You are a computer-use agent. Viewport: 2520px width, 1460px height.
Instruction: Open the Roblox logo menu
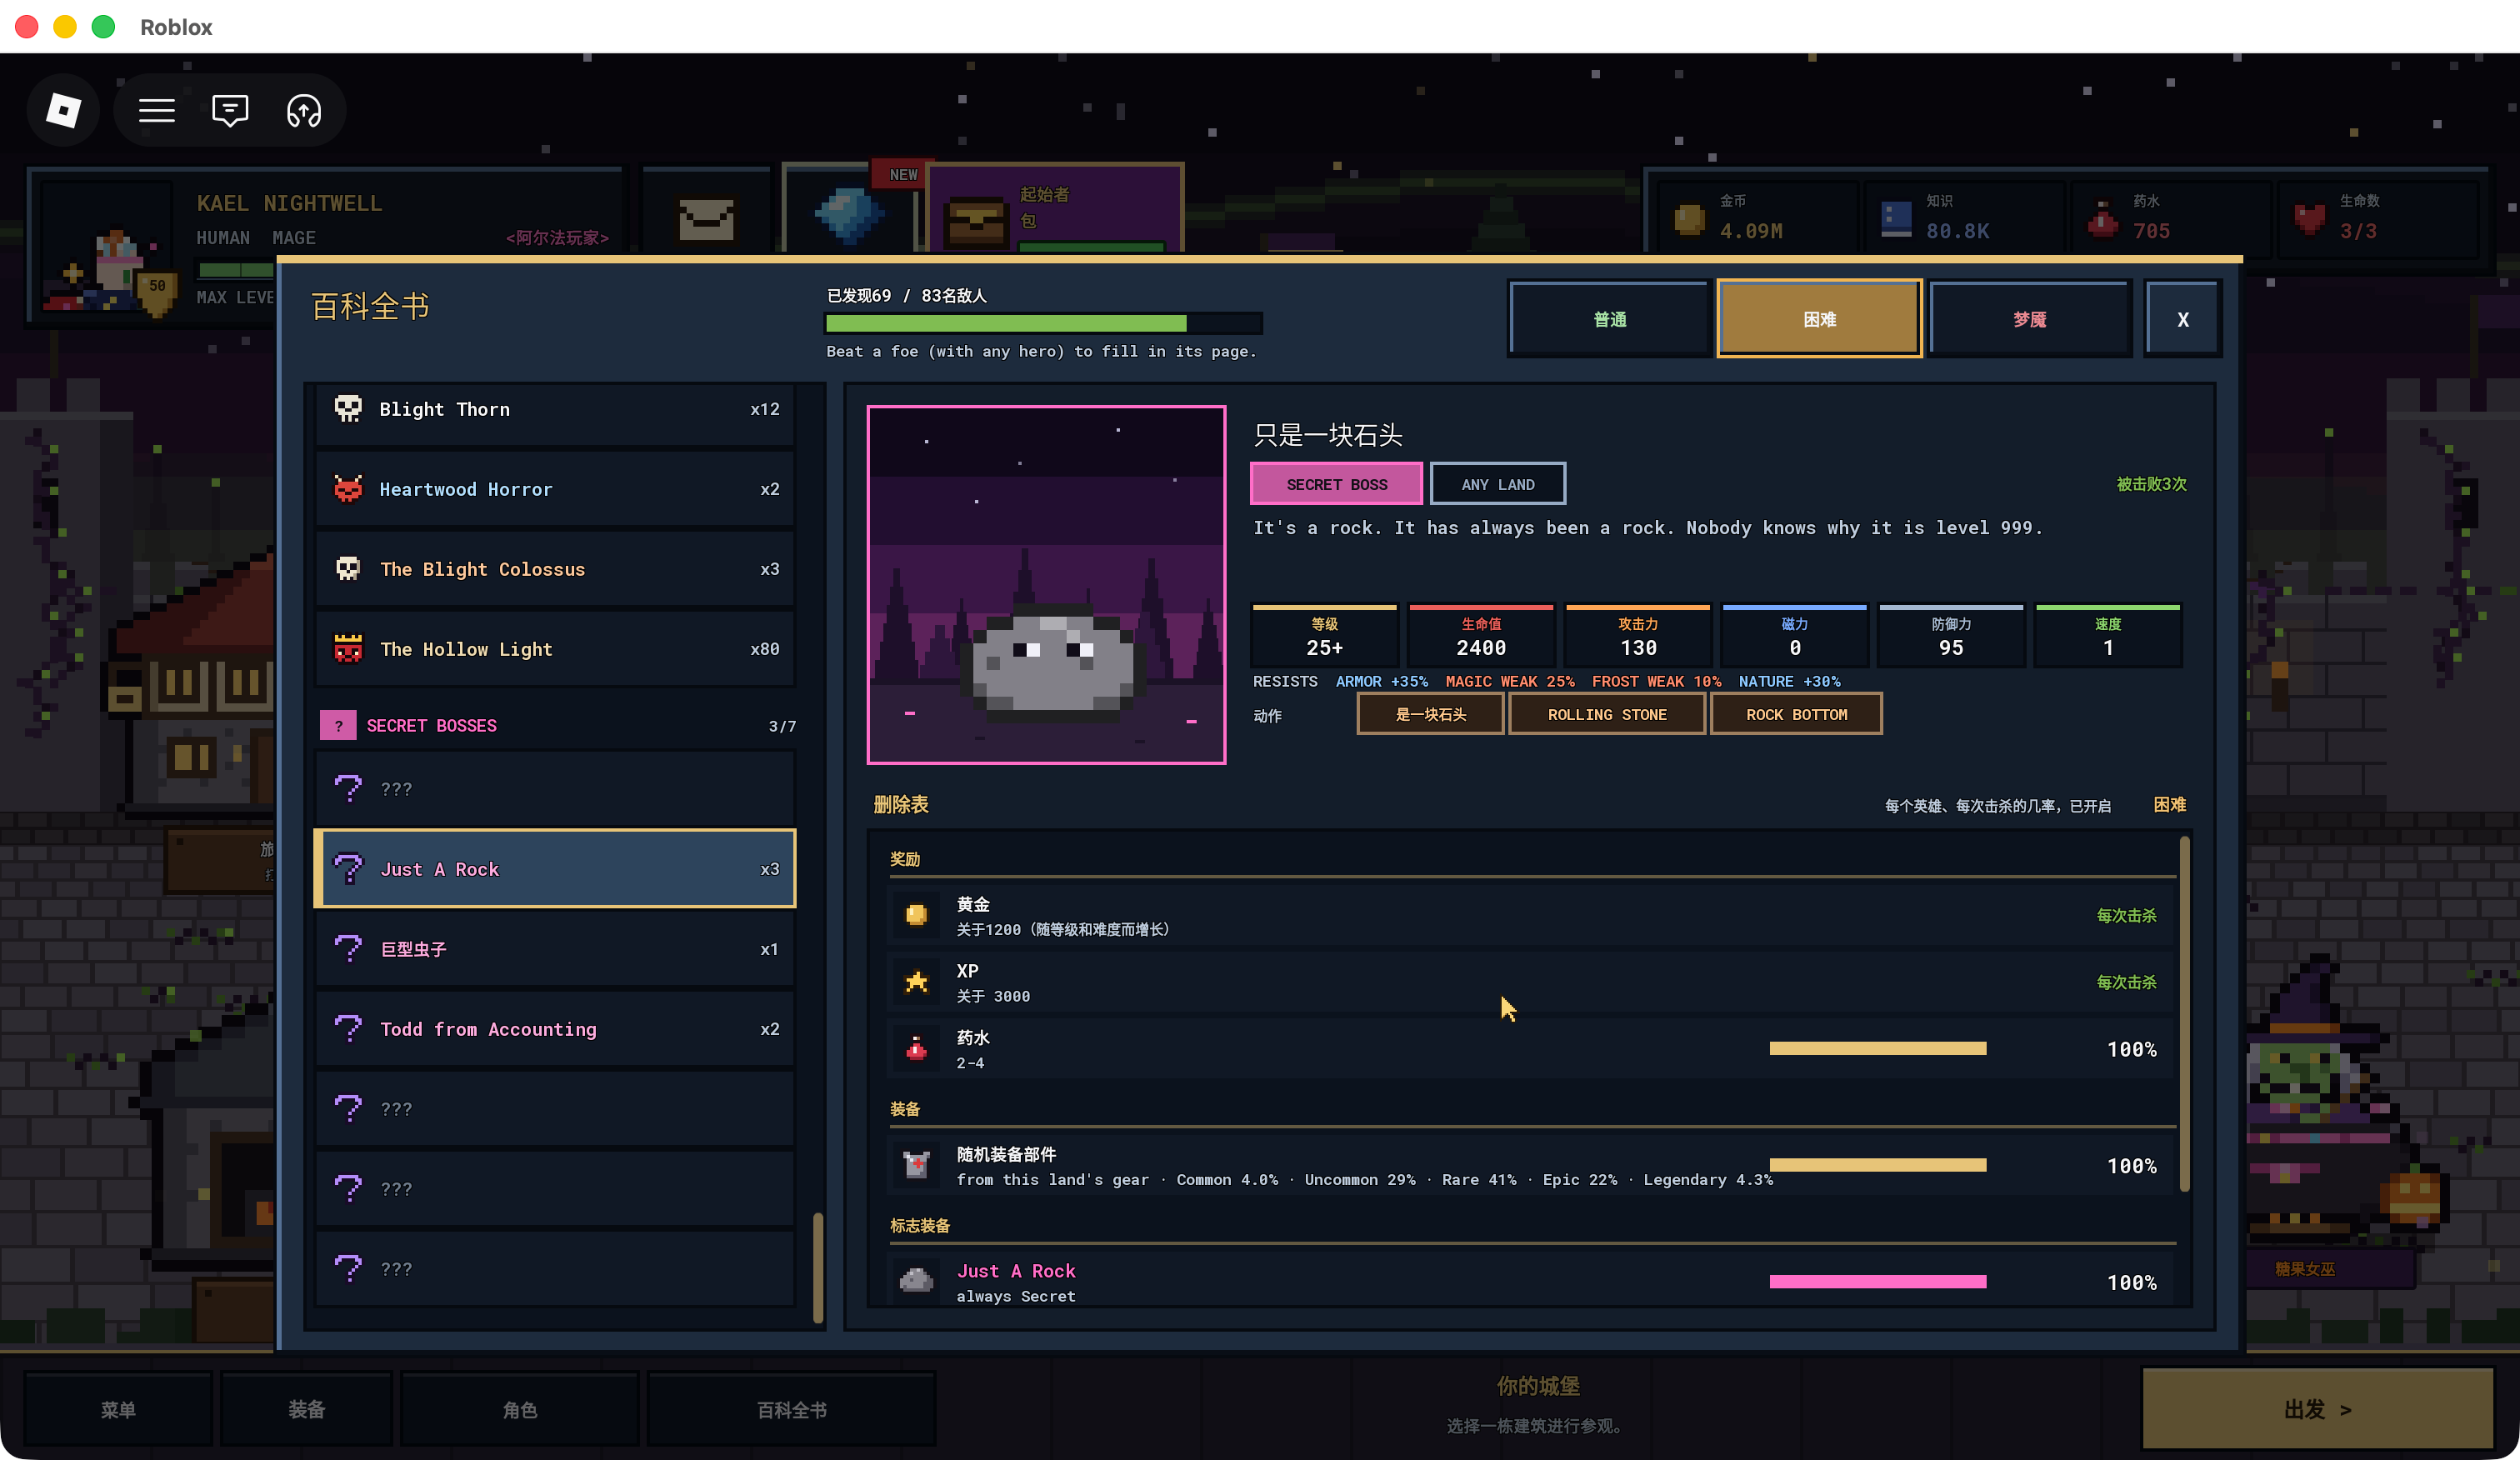click(64, 110)
